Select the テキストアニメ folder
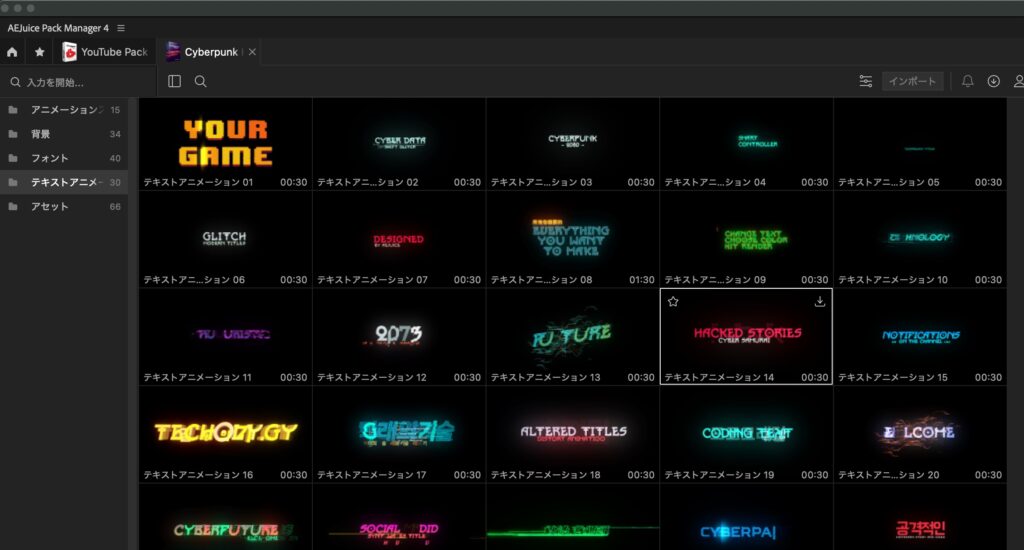1024x550 pixels. 64,182
